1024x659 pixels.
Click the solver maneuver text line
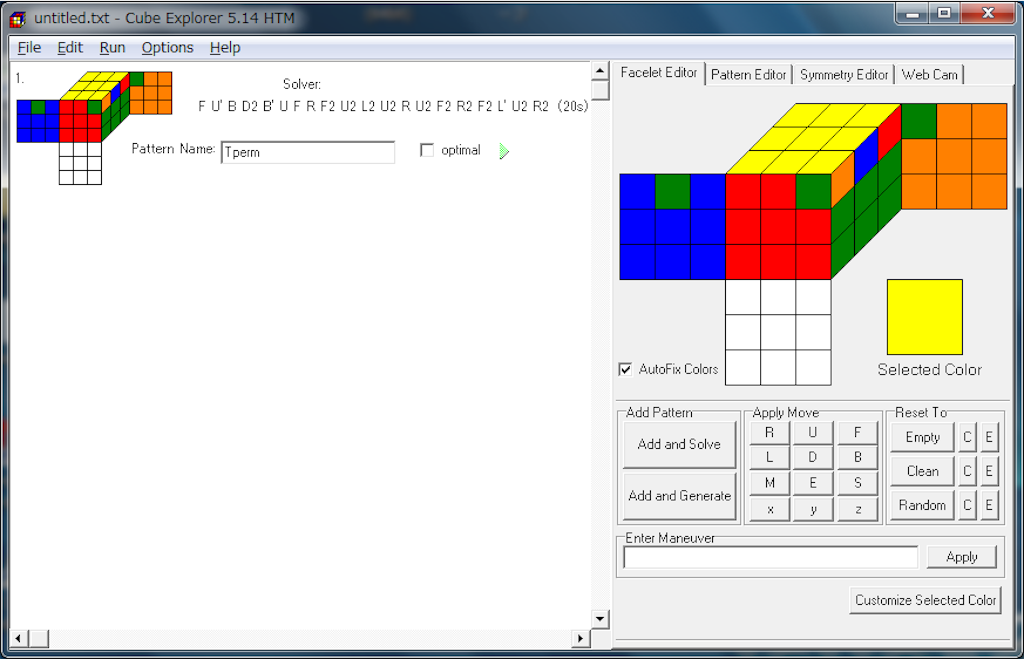coord(392,106)
